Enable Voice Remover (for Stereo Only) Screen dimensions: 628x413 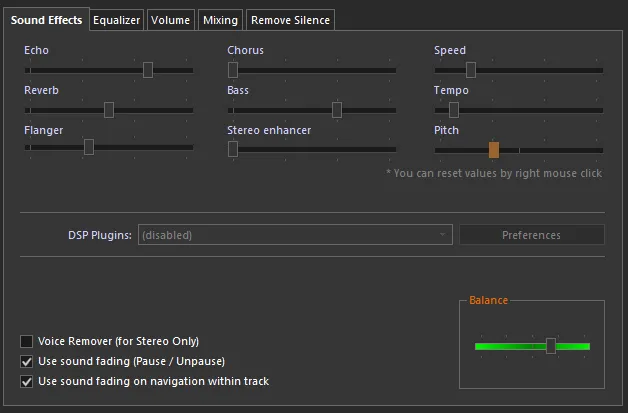click(26, 341)
